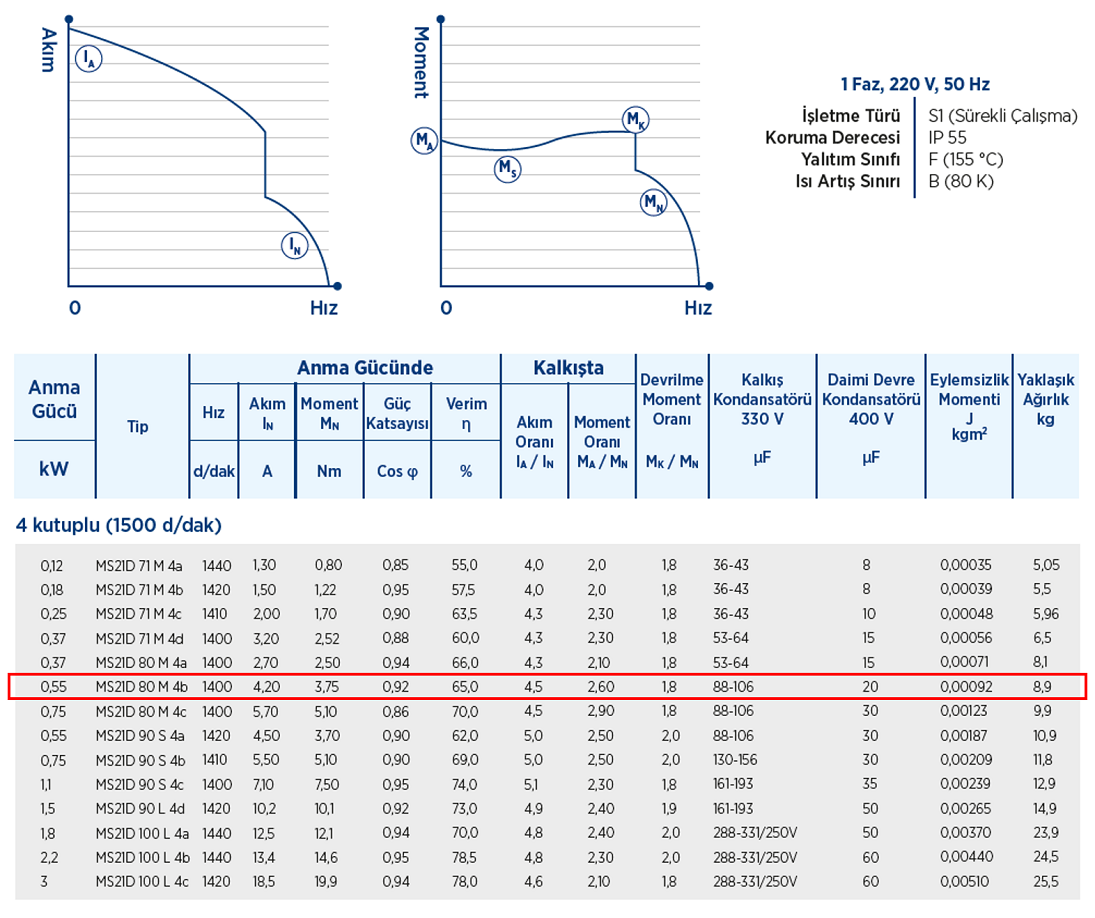Click the circled MN marker on moment chart
This screenshot has height=918, width=1095.
[x=654, y=202]
